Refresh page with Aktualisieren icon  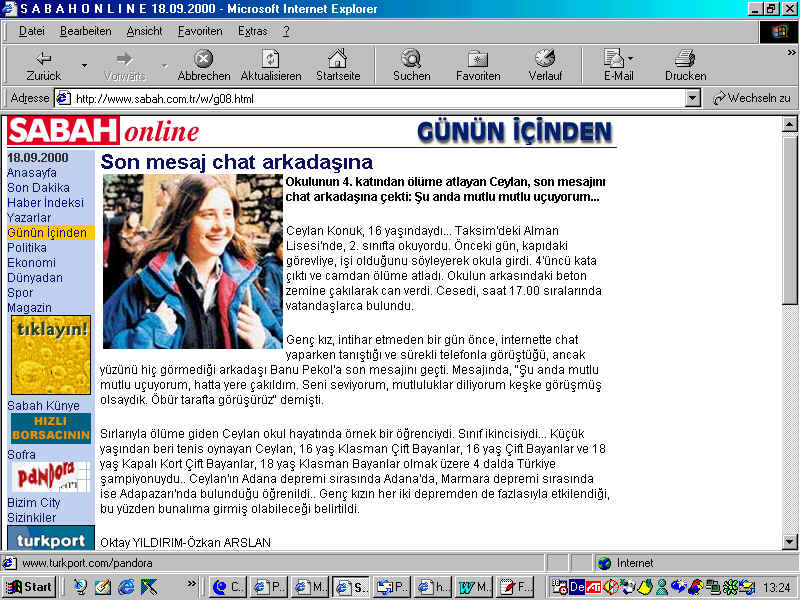(270, 59)
